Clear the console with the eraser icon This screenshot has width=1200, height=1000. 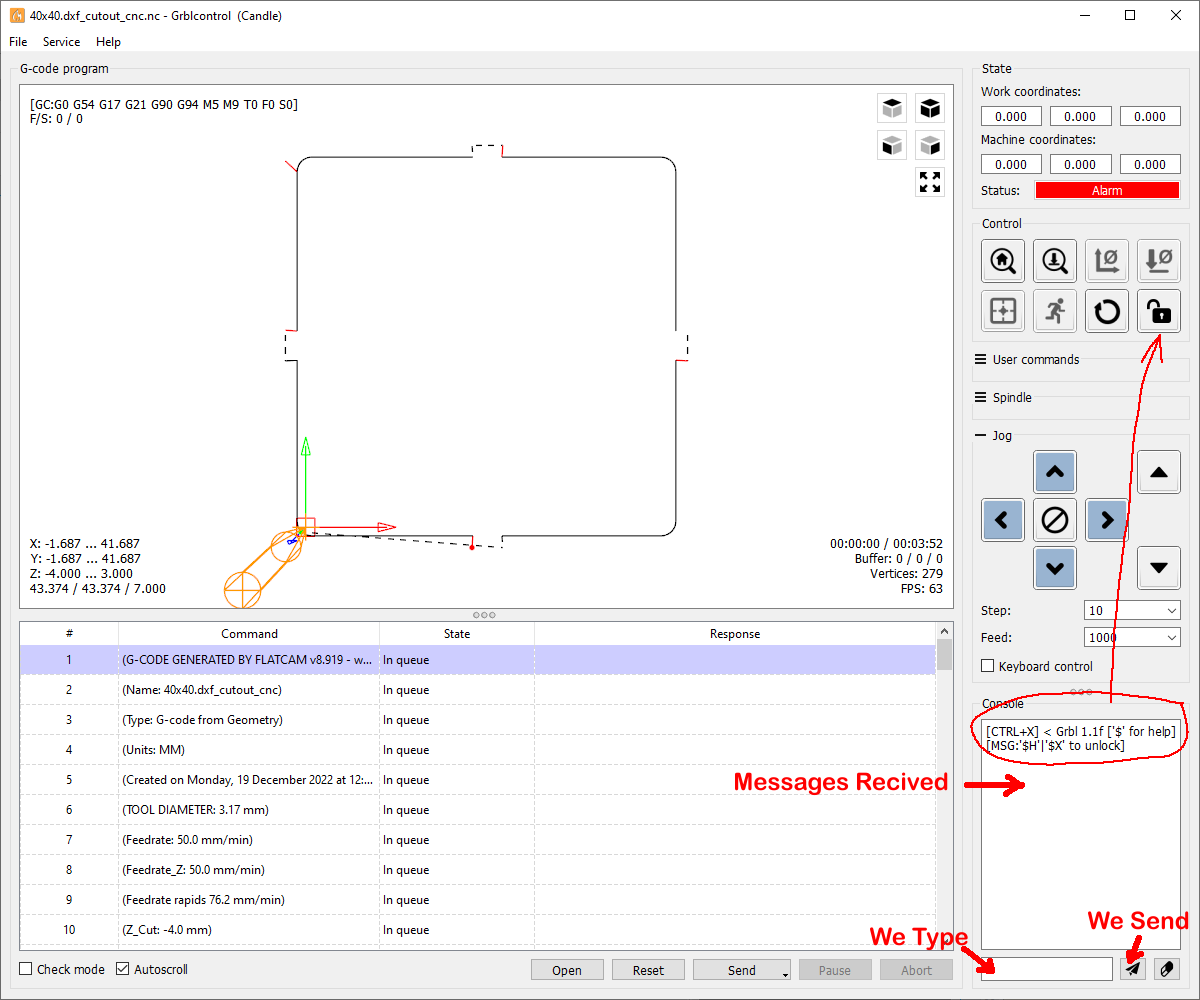[x=1167, y=969]
